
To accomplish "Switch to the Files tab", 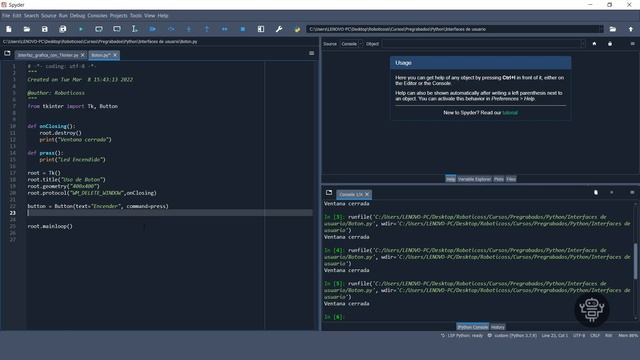I will pos(511,179).
